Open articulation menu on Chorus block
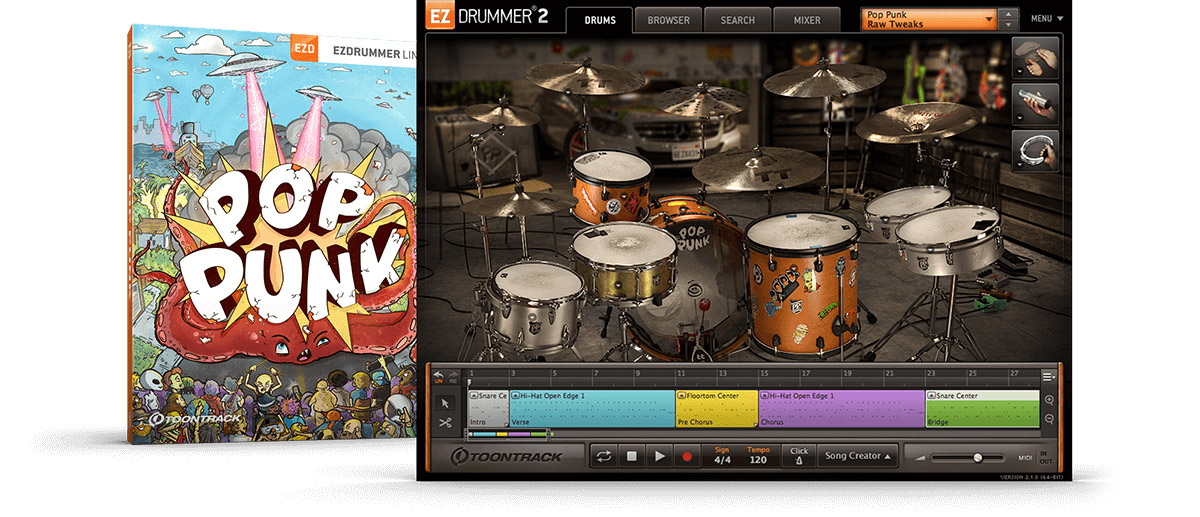1200x517 pixels. tap(765, 396)
